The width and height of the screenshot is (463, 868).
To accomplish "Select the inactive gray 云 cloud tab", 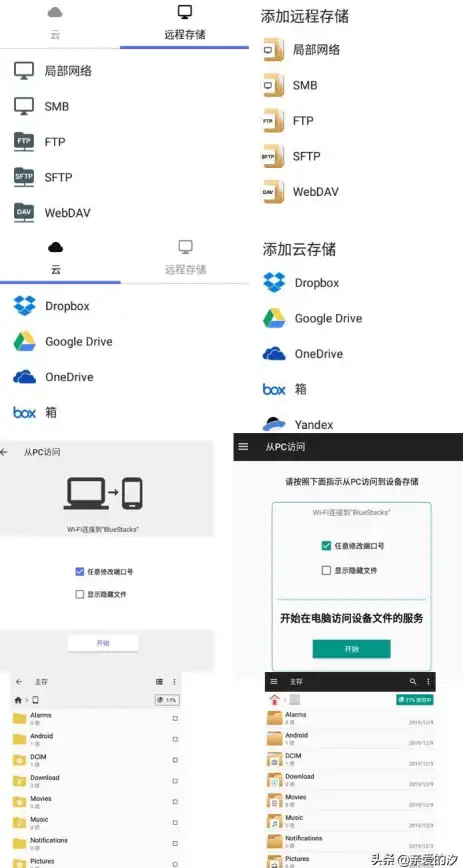I will (55, 23).
